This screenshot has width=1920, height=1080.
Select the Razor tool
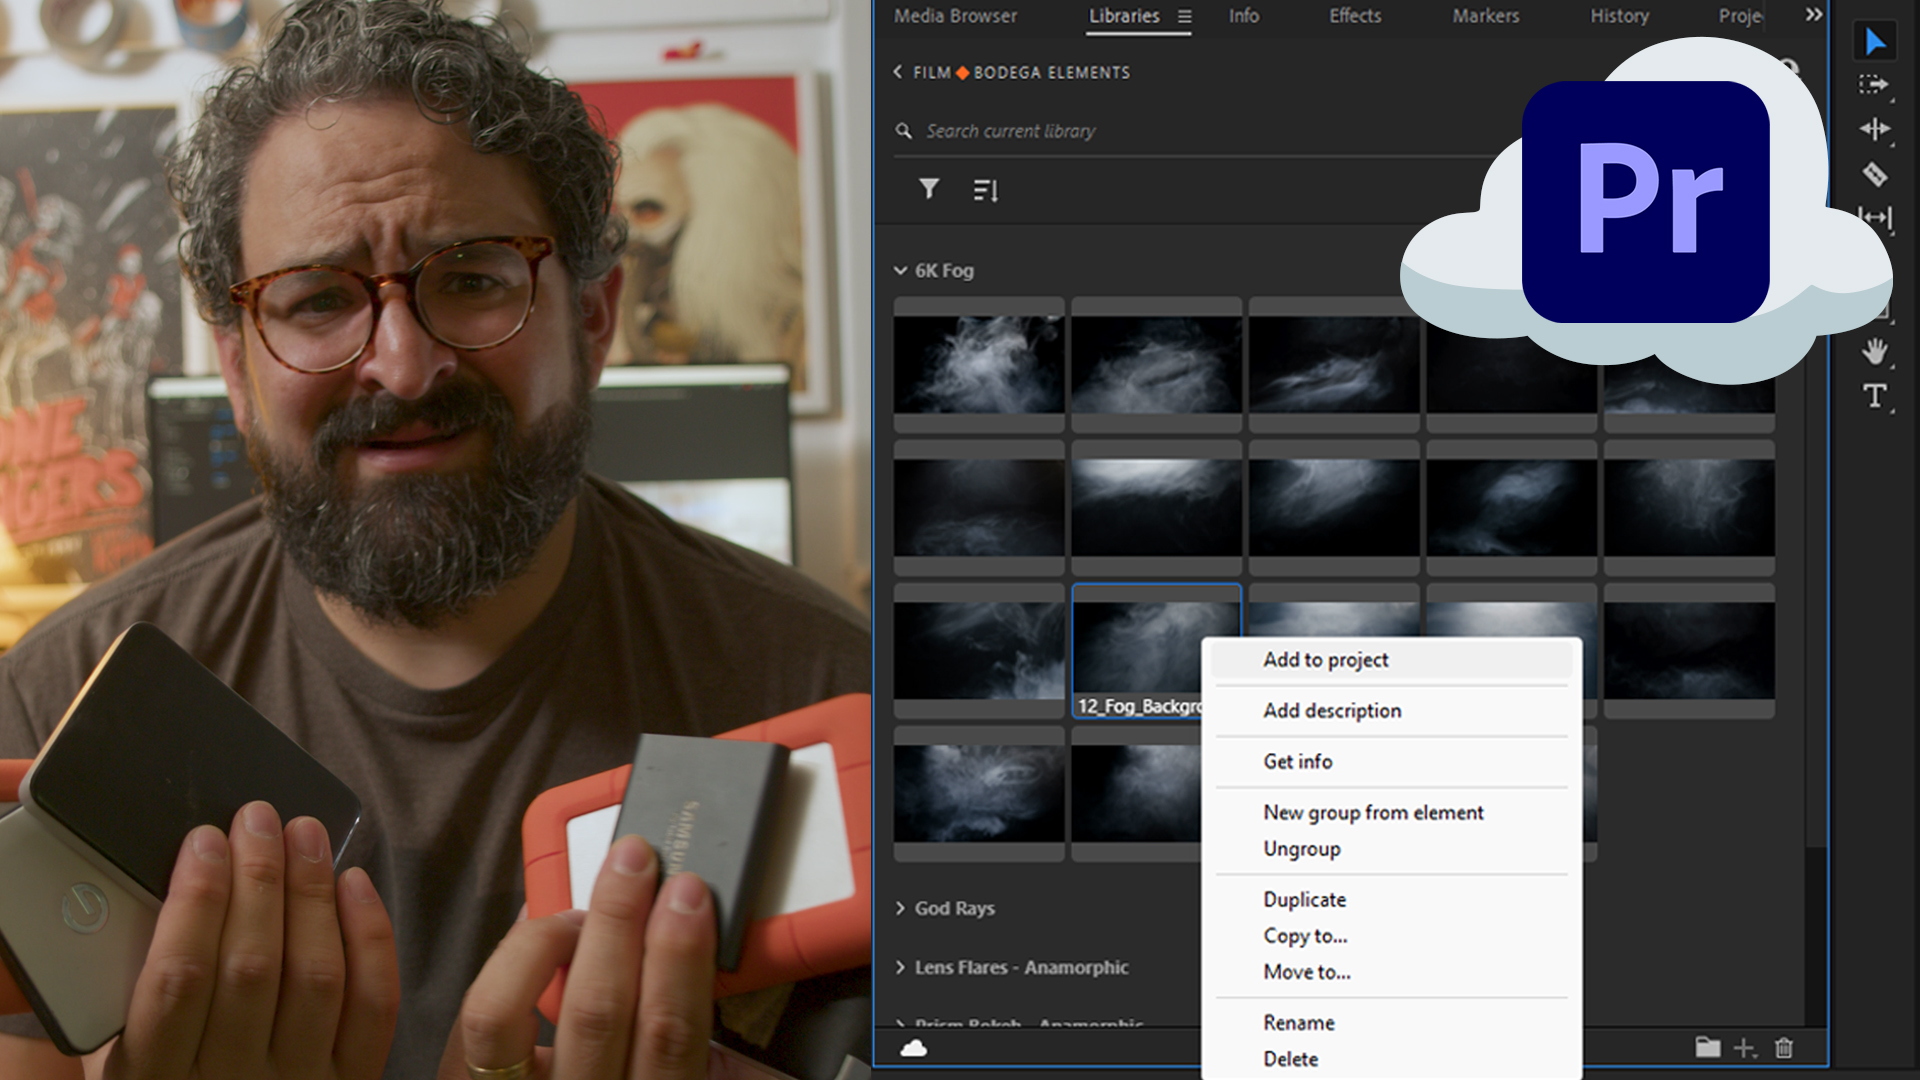[x=1876, y=175]
